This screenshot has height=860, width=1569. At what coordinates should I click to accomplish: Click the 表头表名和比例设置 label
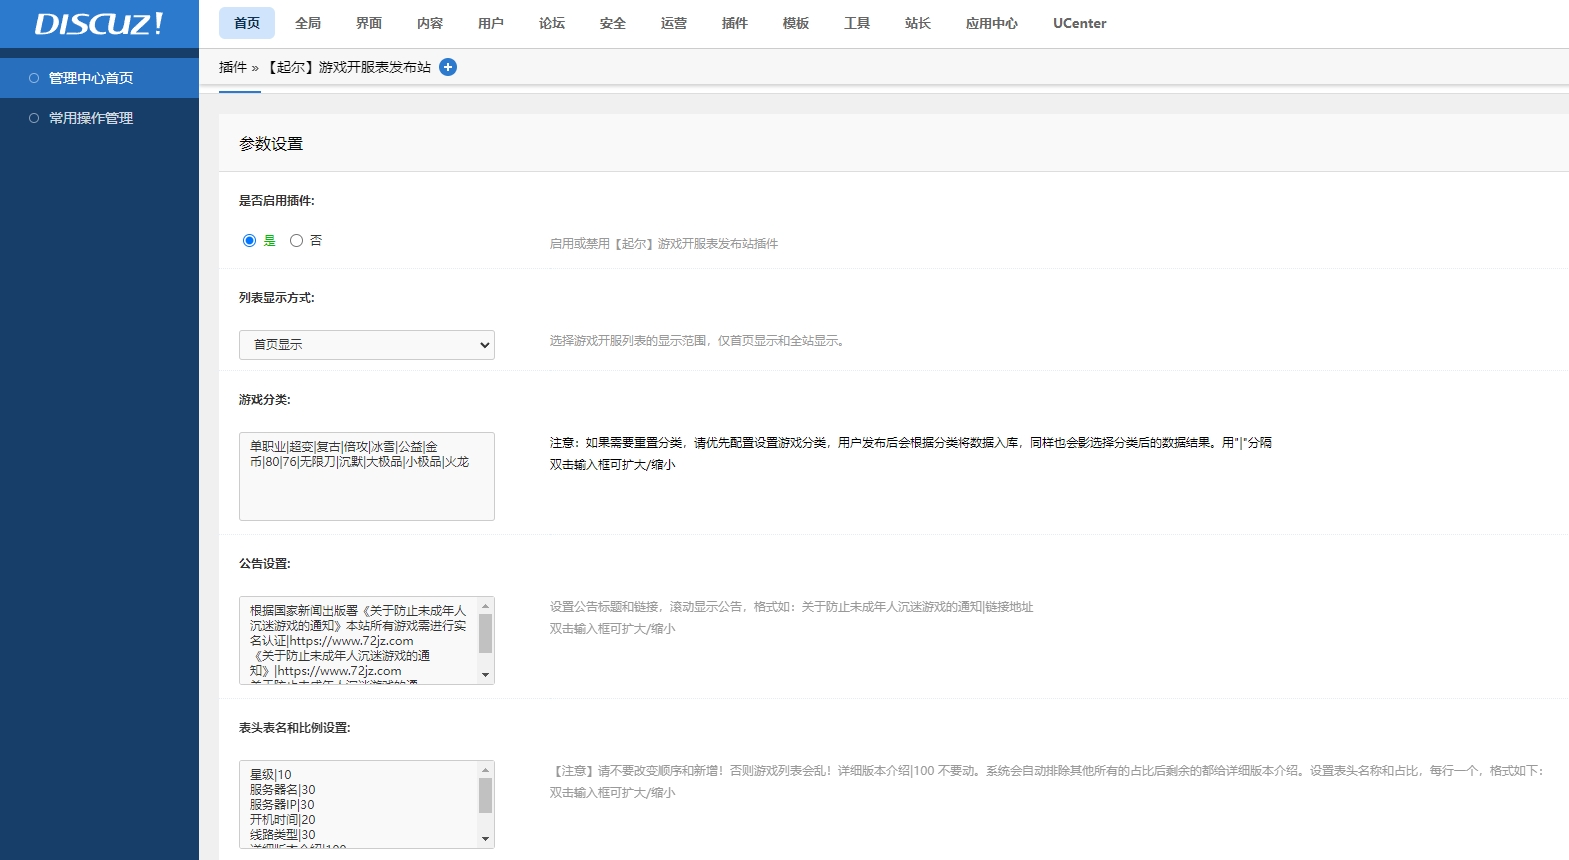[x=295, y=728]
